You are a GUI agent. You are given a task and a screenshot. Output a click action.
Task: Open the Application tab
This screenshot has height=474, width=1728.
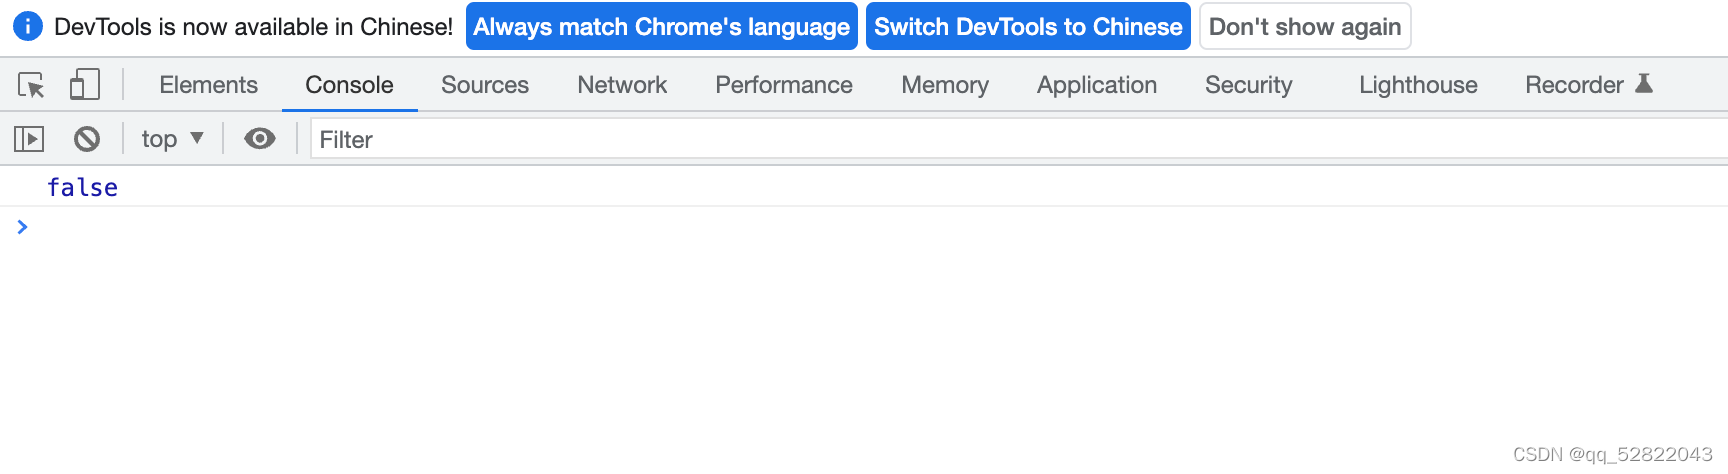pos(1097,85)
